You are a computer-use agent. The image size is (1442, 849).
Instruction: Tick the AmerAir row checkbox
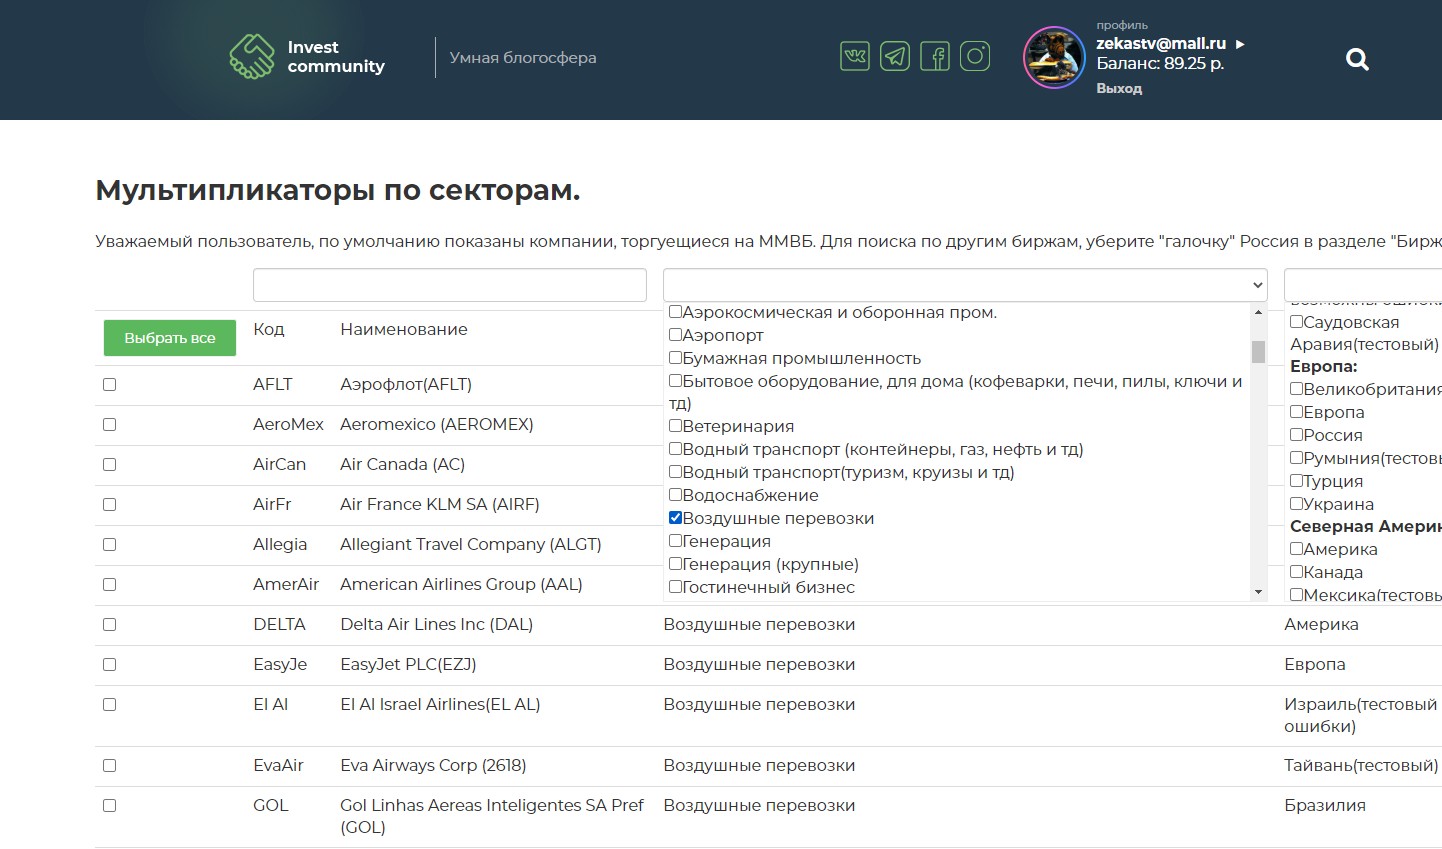tap(110, 585)
